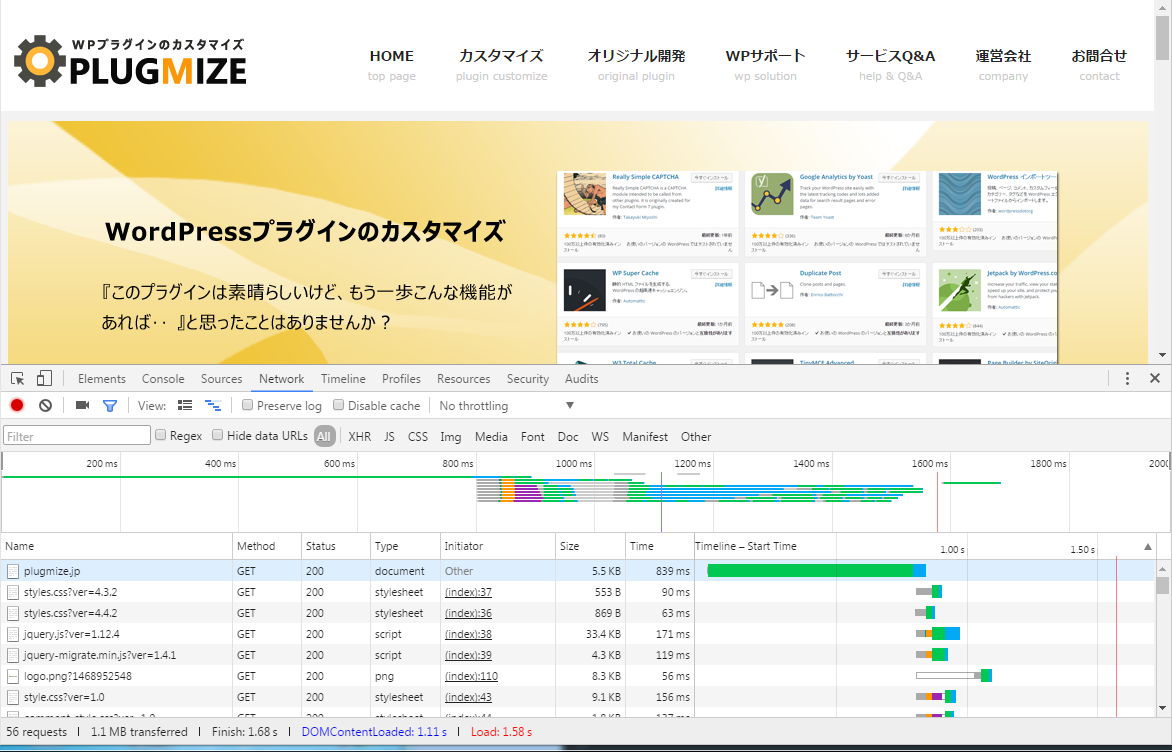Switch to large request rows view icon
Screen dimensions: 1172x752
185,405
